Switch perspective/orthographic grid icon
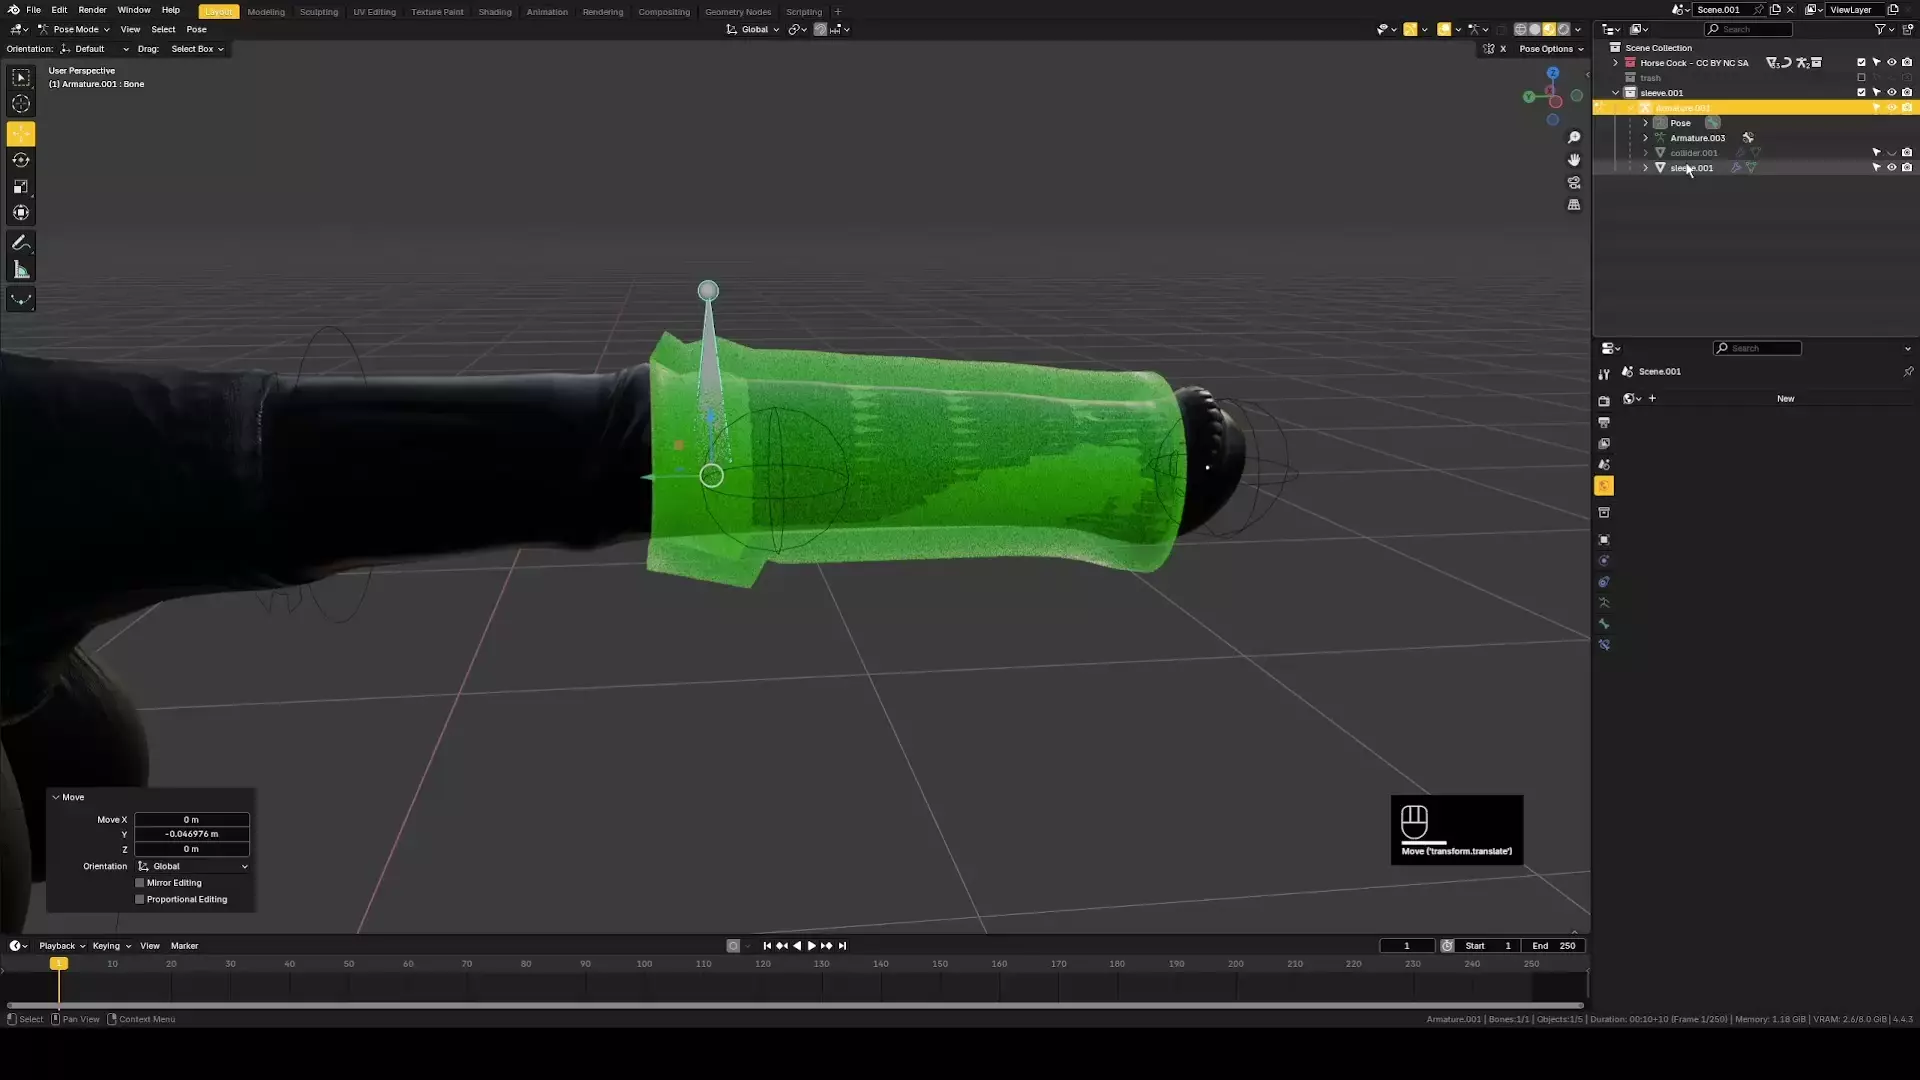 pyautogui.click(x=1574, y=205)
